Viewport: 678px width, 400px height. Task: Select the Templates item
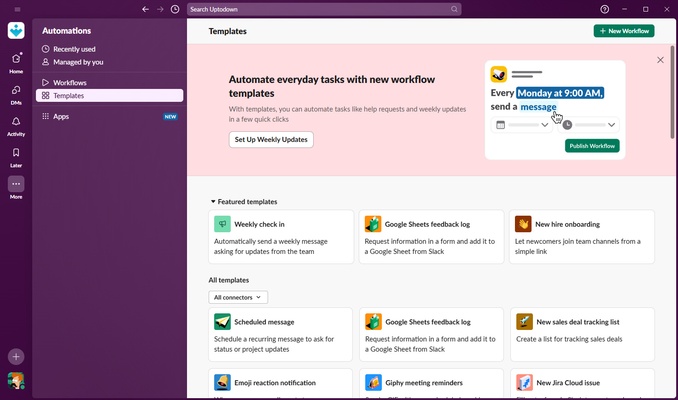(x=109, y=96)
